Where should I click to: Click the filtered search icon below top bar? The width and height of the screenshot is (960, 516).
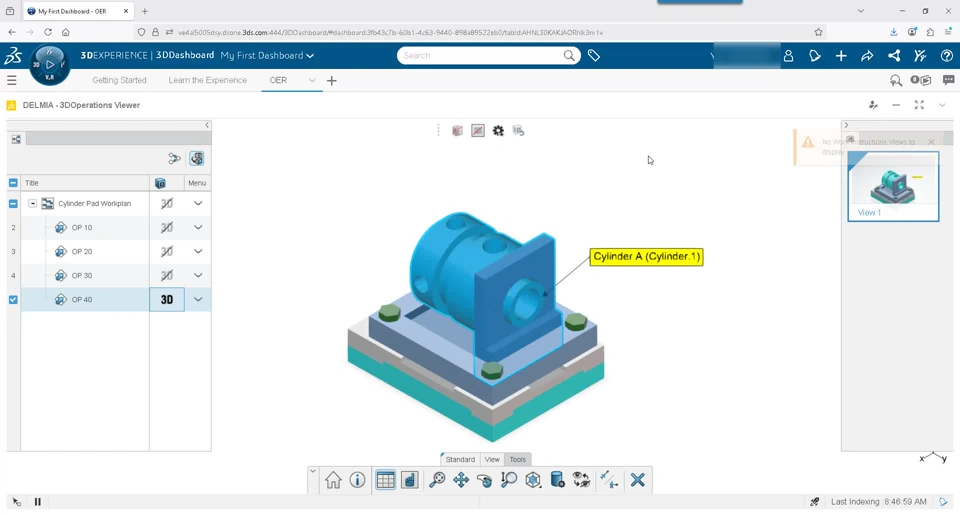click(x=896, y=80)
